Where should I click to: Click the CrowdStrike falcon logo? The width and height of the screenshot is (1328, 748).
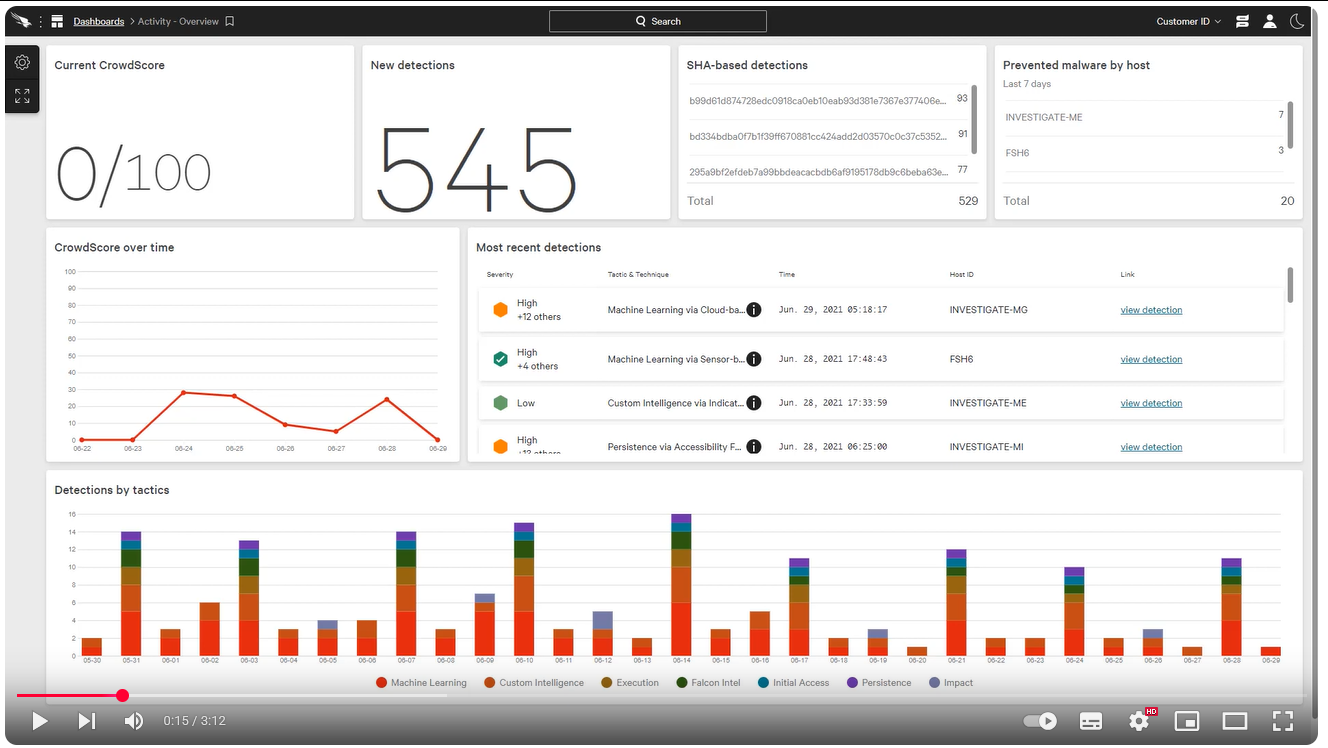(x=21, y=21)
